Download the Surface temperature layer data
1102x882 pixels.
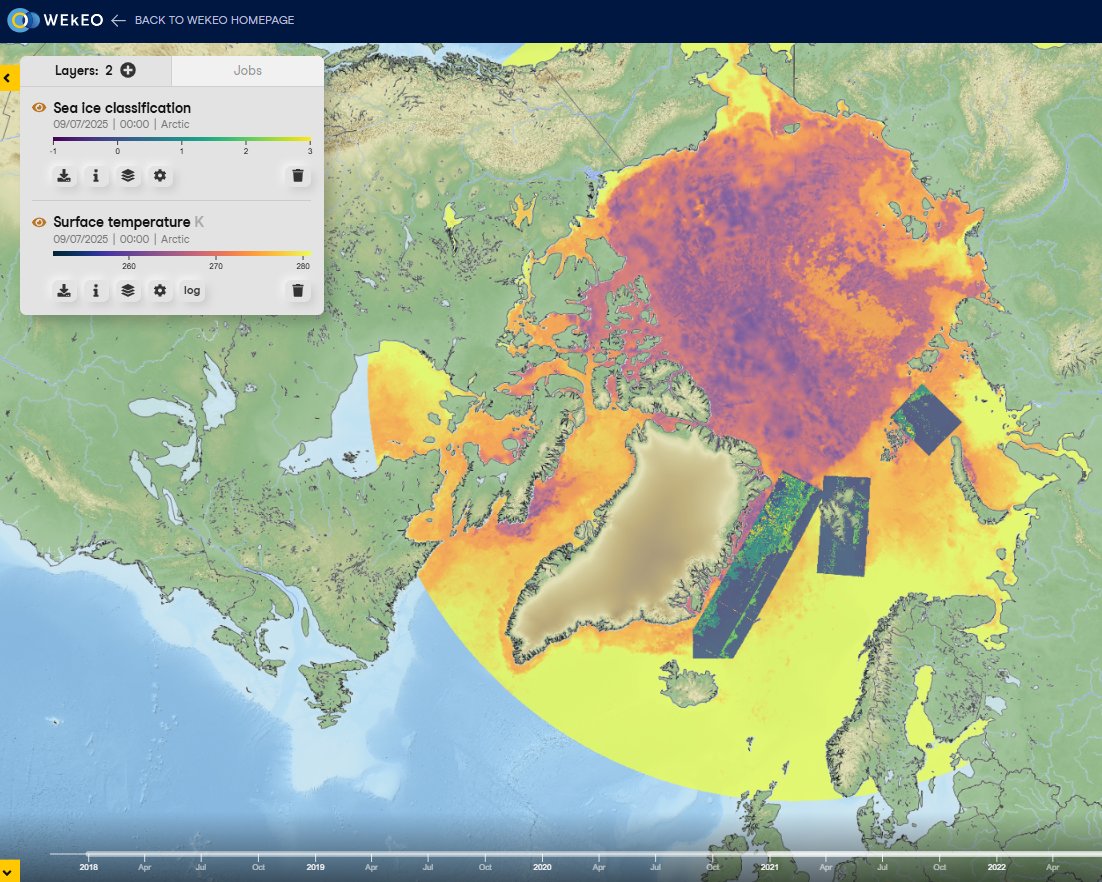click(63, 290)
